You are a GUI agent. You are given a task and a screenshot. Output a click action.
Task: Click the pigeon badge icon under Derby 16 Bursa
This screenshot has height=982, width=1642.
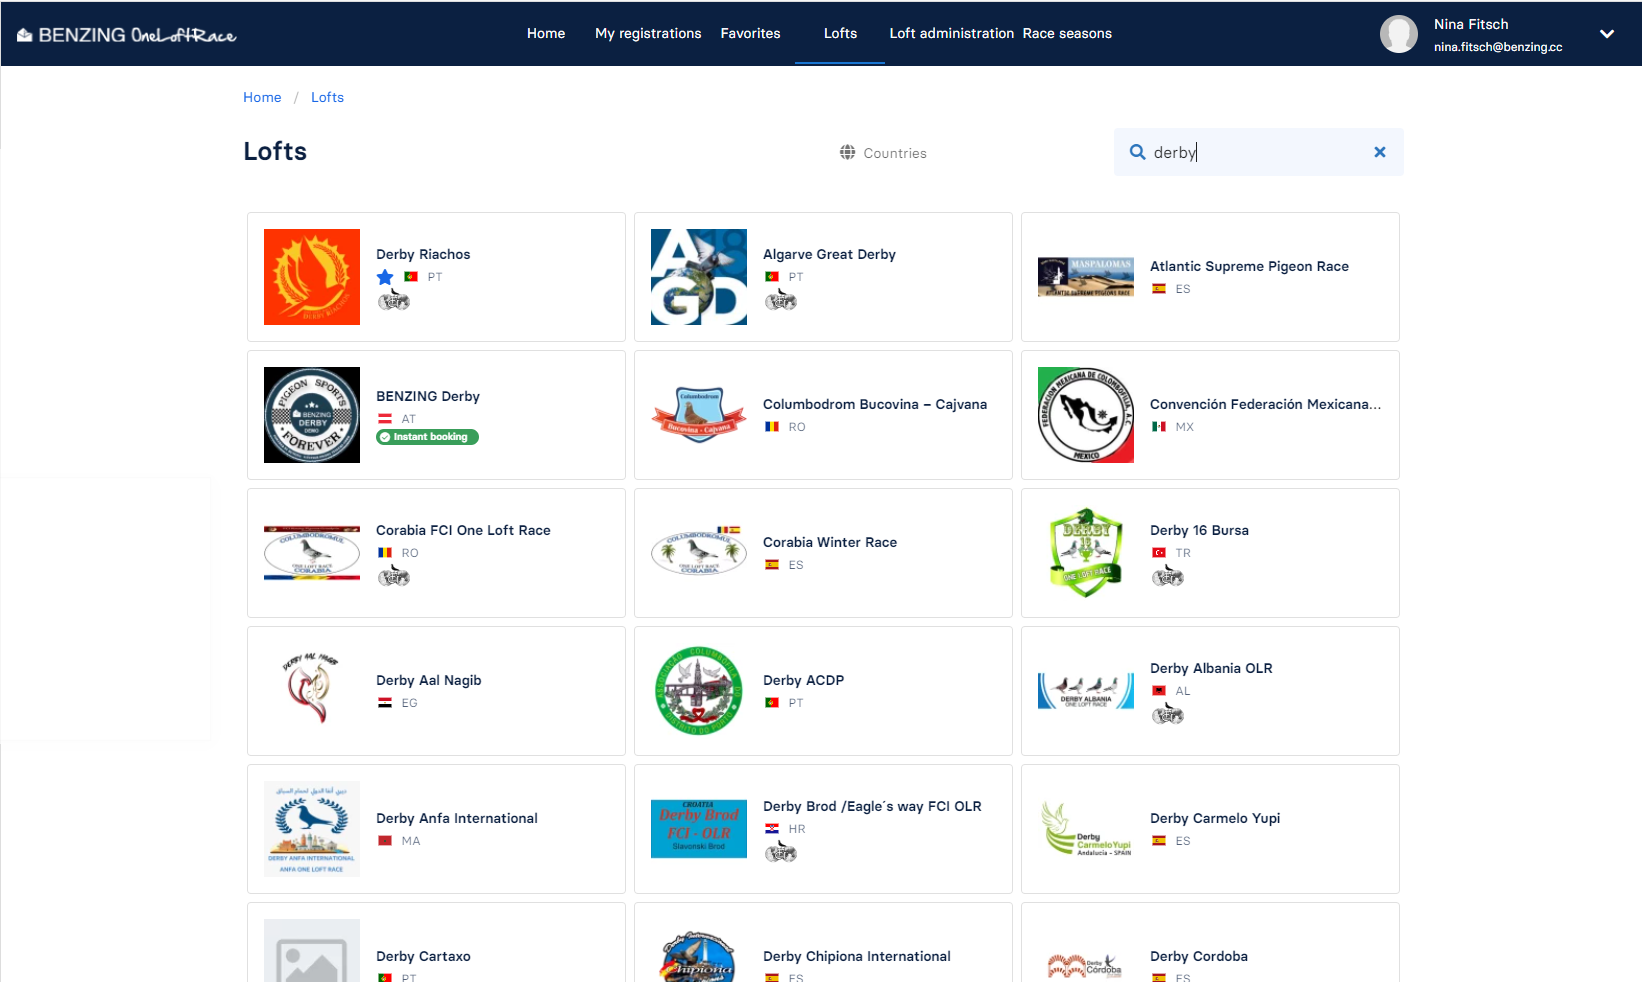pos(1167,576)
